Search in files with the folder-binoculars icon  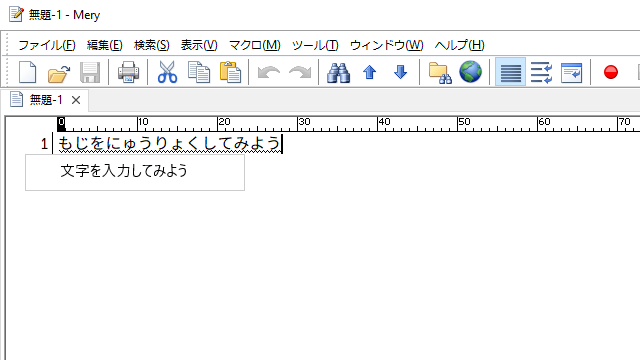point(440,73)
